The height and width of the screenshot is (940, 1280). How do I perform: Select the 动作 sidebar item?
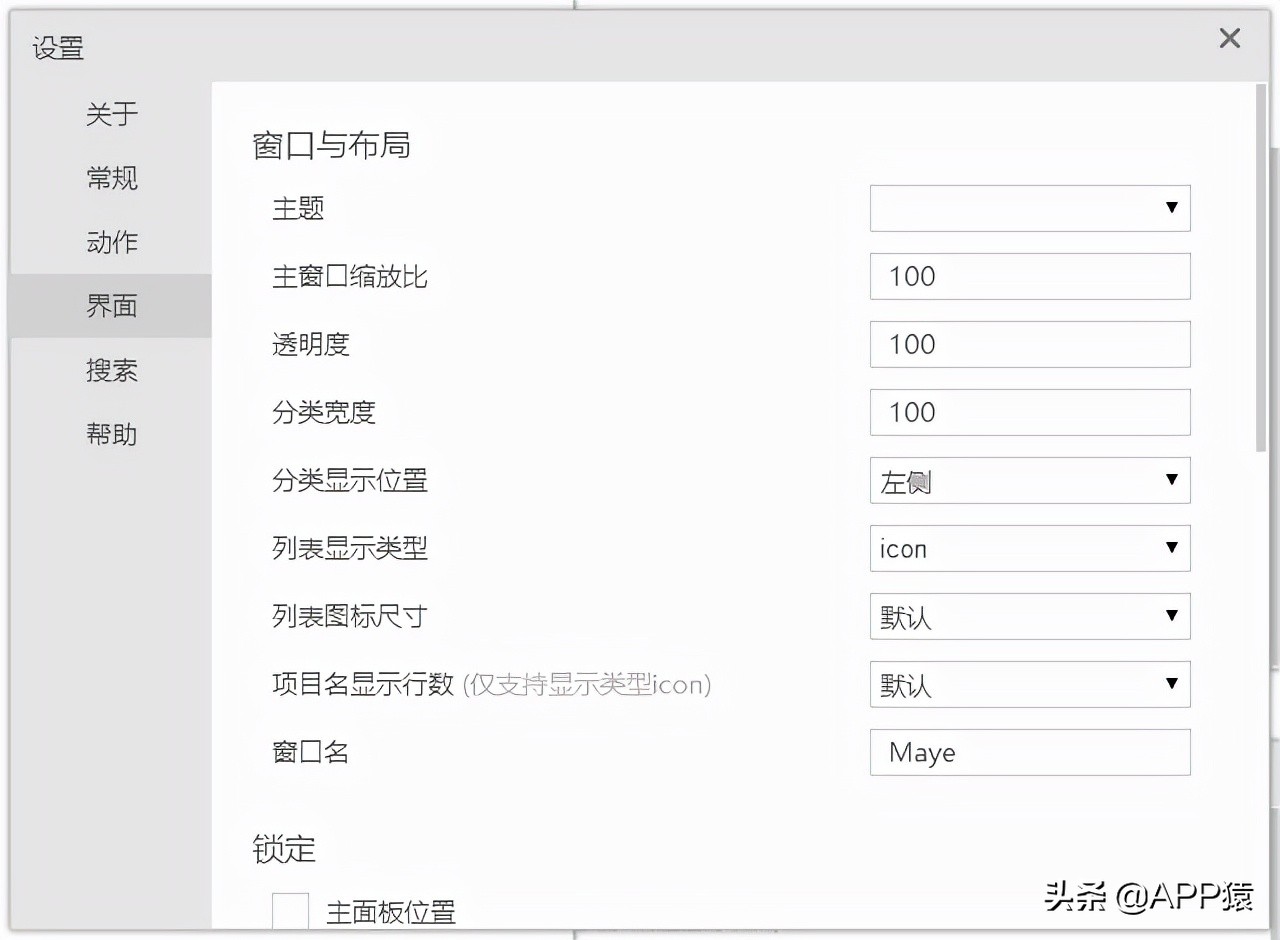point(111,243)
